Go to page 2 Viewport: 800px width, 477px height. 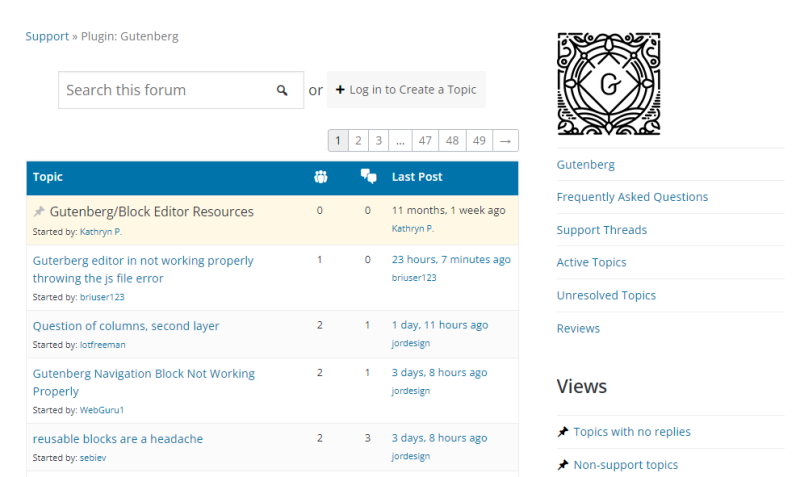(358, 141)
